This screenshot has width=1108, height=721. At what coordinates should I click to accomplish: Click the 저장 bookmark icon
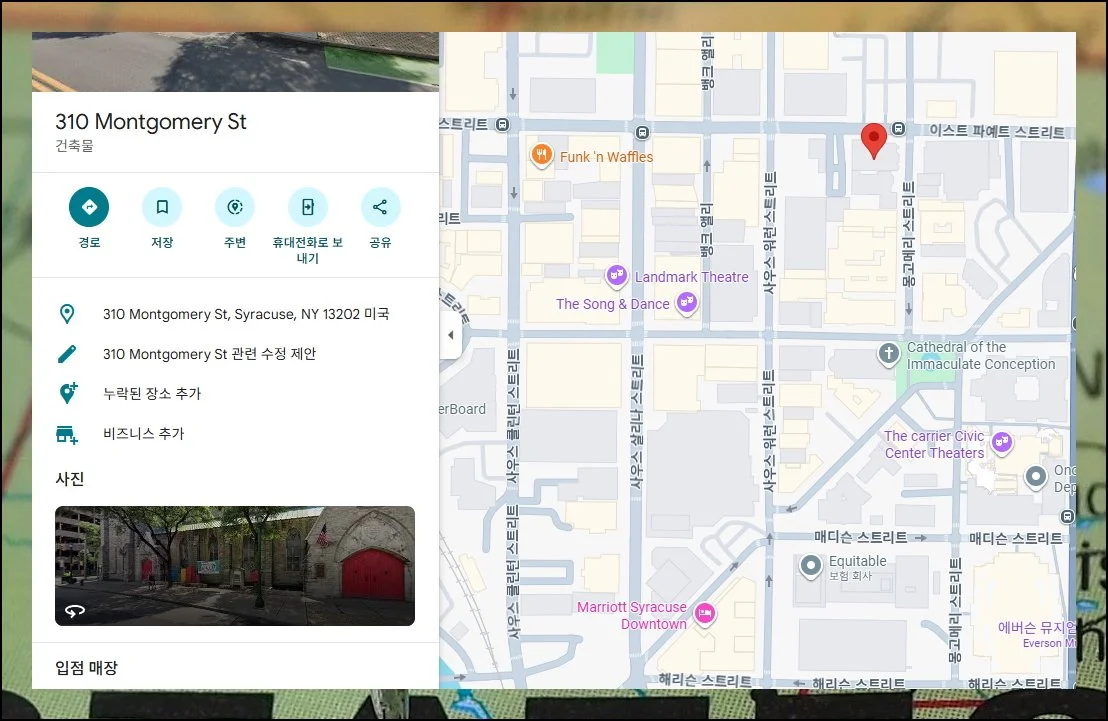tap(161, 207)
